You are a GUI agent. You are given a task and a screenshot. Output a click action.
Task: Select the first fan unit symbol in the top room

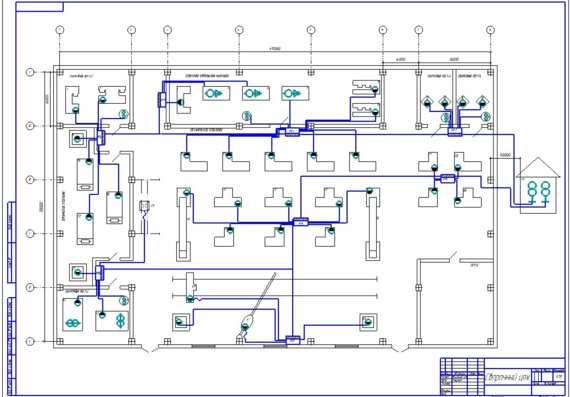tap(216, 93)
